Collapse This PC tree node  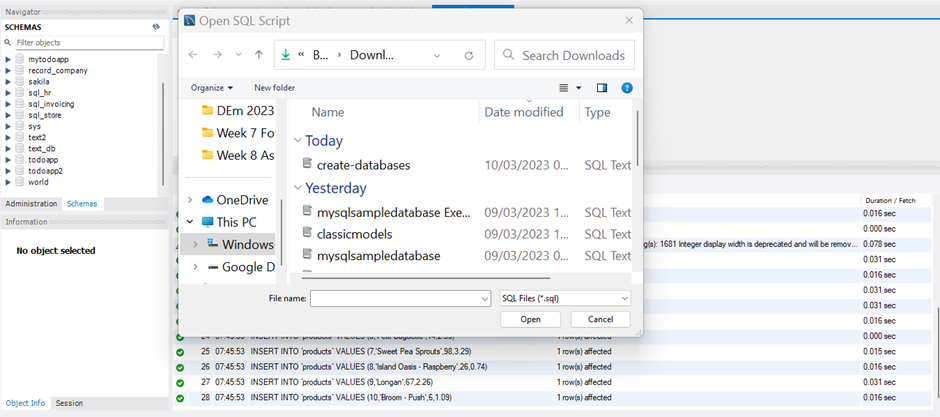(191, 222)
